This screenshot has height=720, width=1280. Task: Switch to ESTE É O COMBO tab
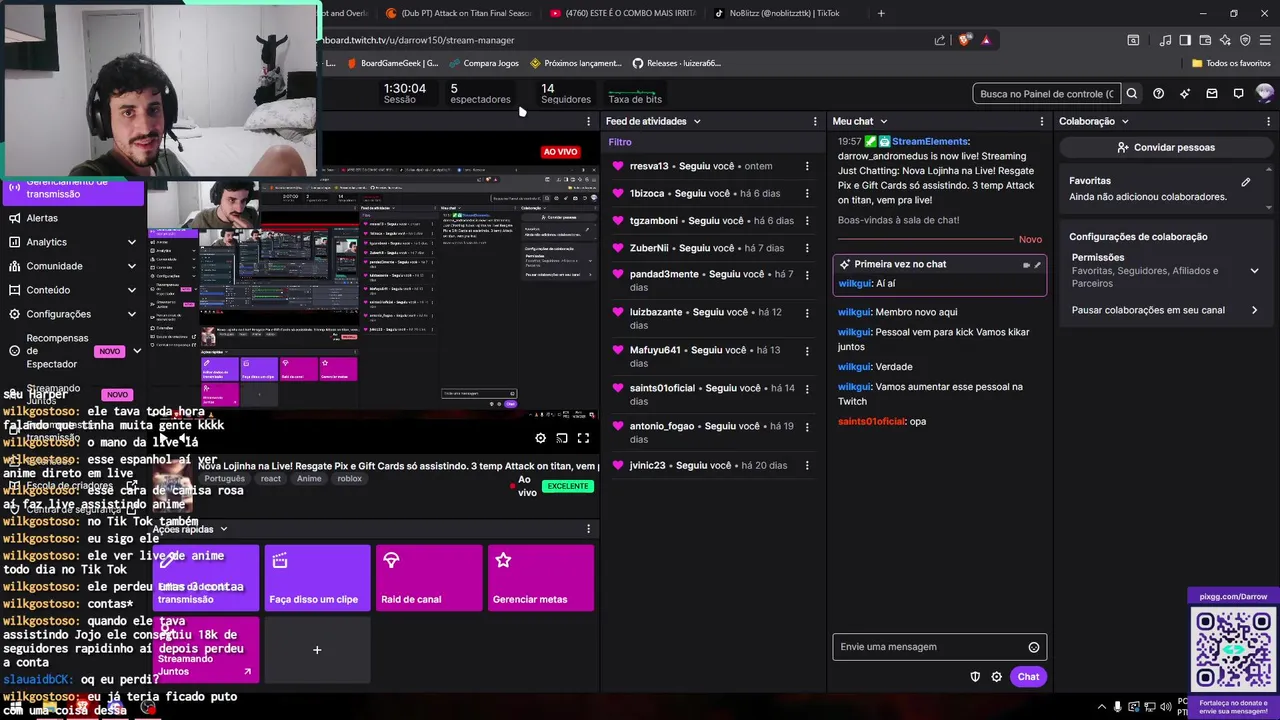point(622,13)
